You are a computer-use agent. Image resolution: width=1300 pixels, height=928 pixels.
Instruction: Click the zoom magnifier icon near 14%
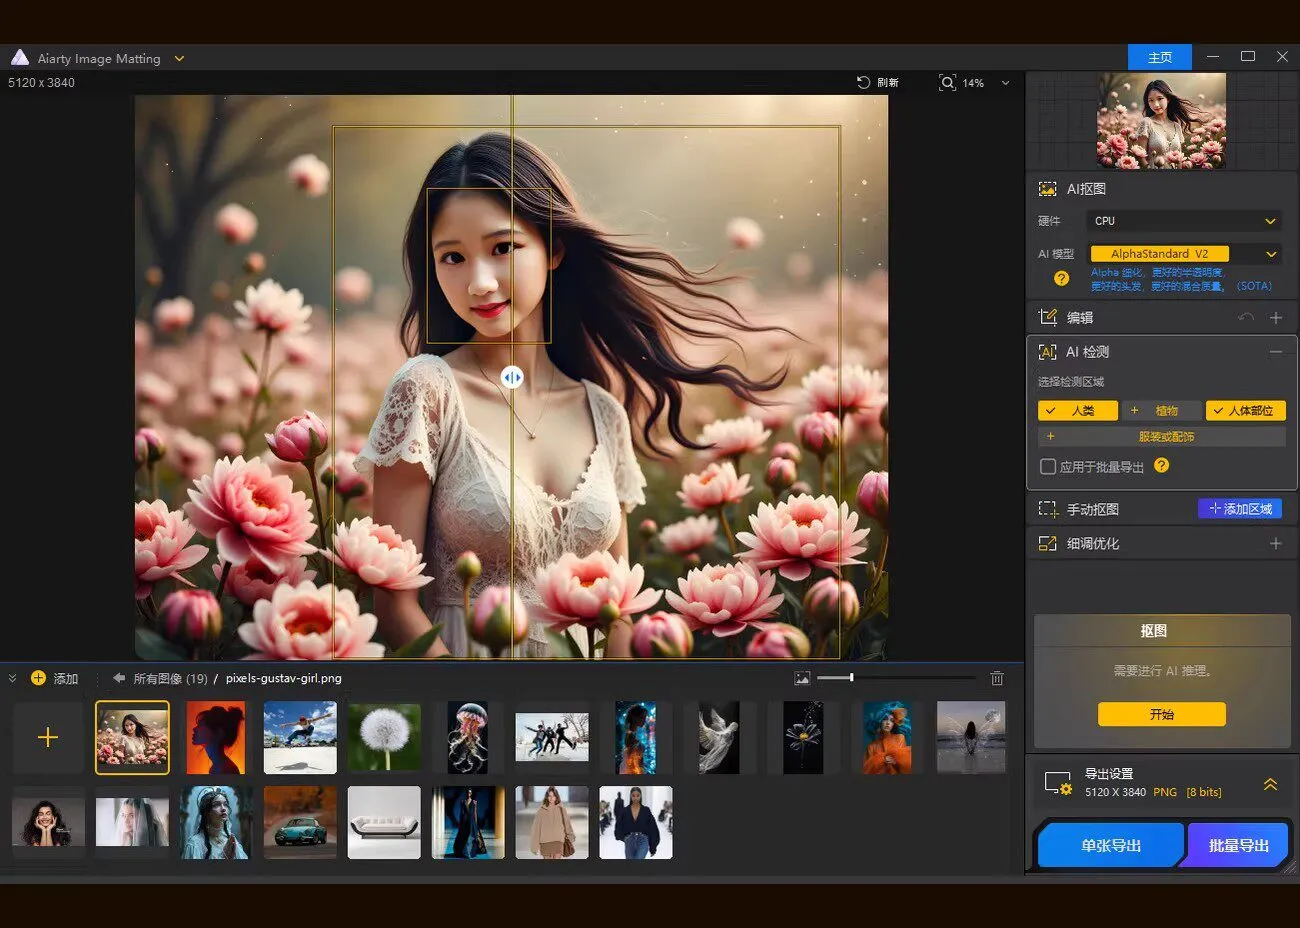(946, 83)
